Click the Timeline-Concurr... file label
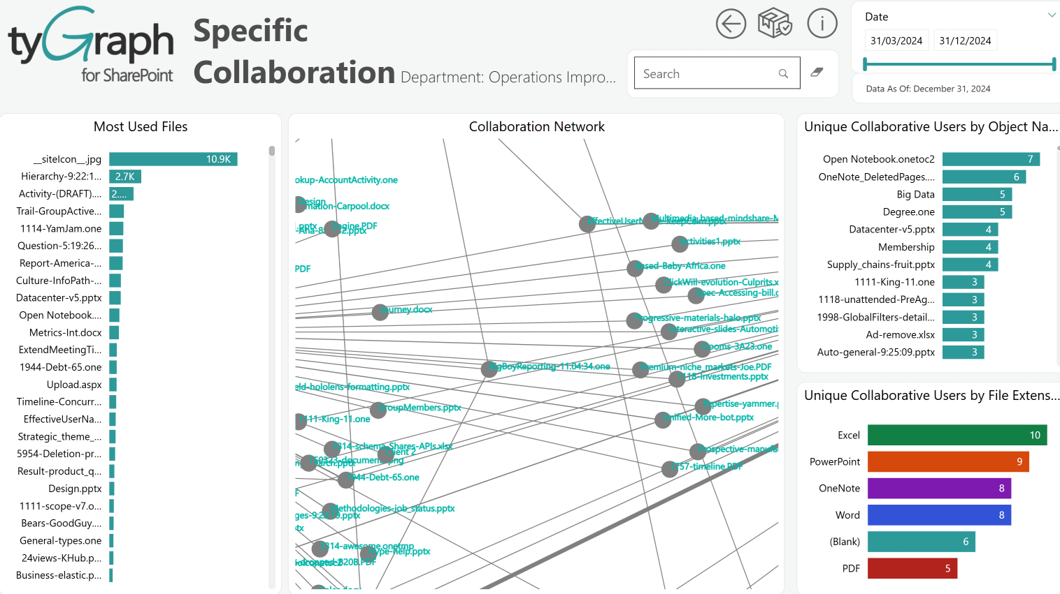Viewport: 1060px width, 594px height. click(59, 402)
